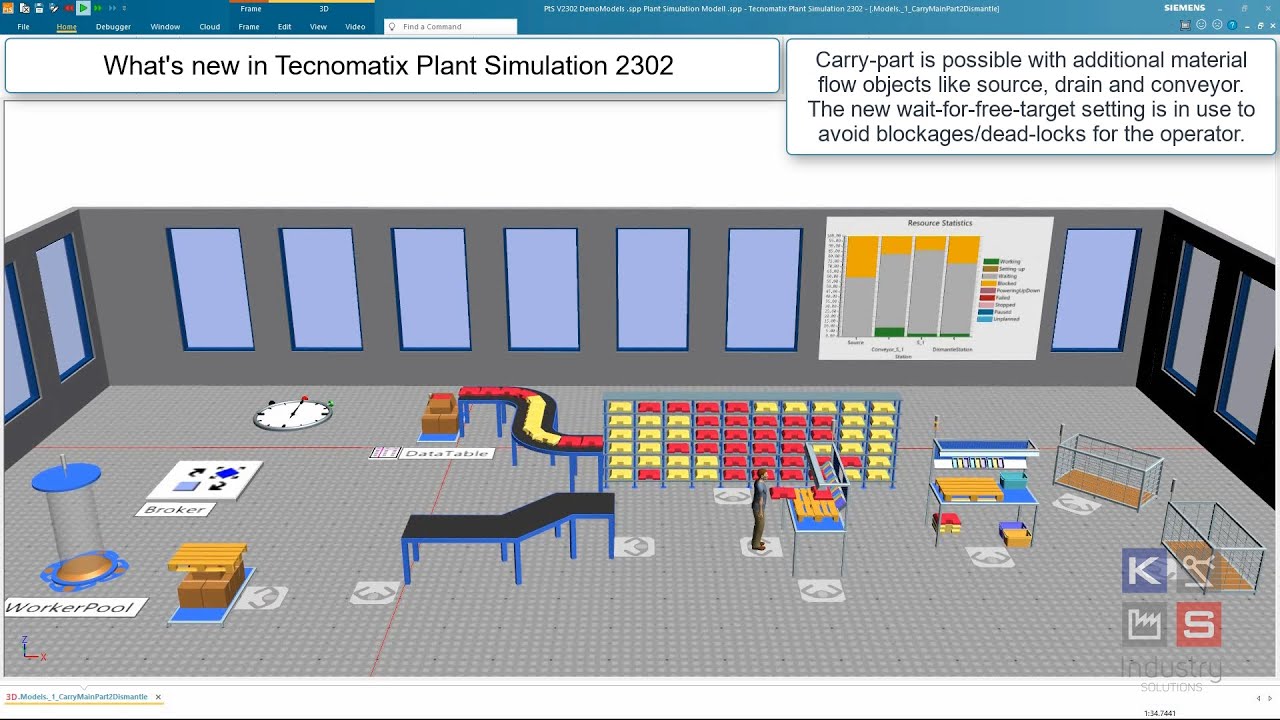Select the Frame context tab group header

251,9
